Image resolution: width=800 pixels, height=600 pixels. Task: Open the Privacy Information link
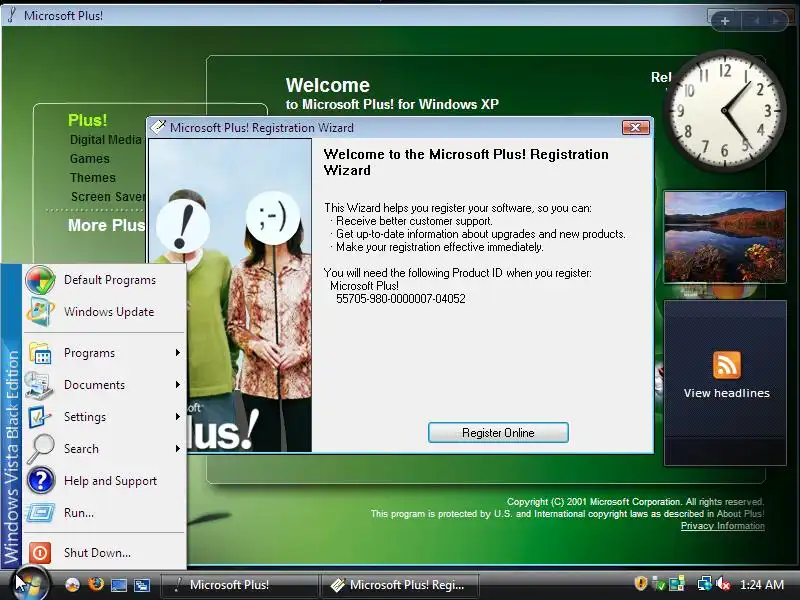(x=722, y=526)
